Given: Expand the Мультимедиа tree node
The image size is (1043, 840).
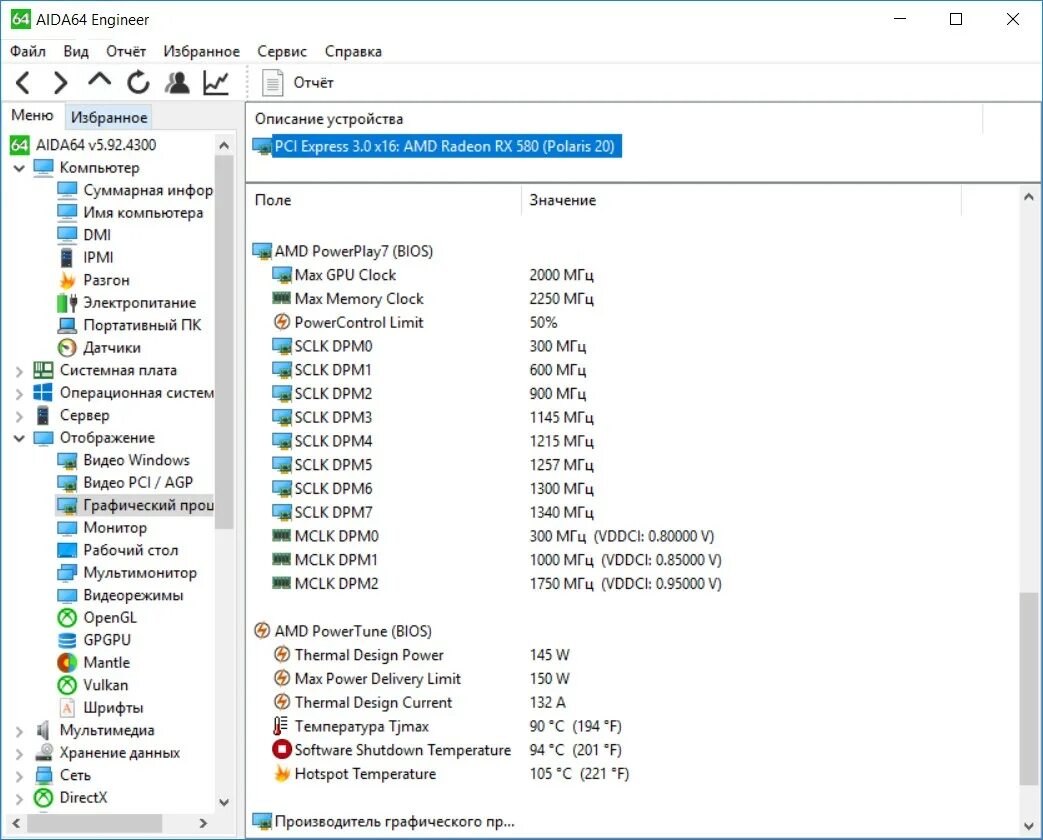Looking at the screenshot, I should pyautogui.click(x=19, y=731).
